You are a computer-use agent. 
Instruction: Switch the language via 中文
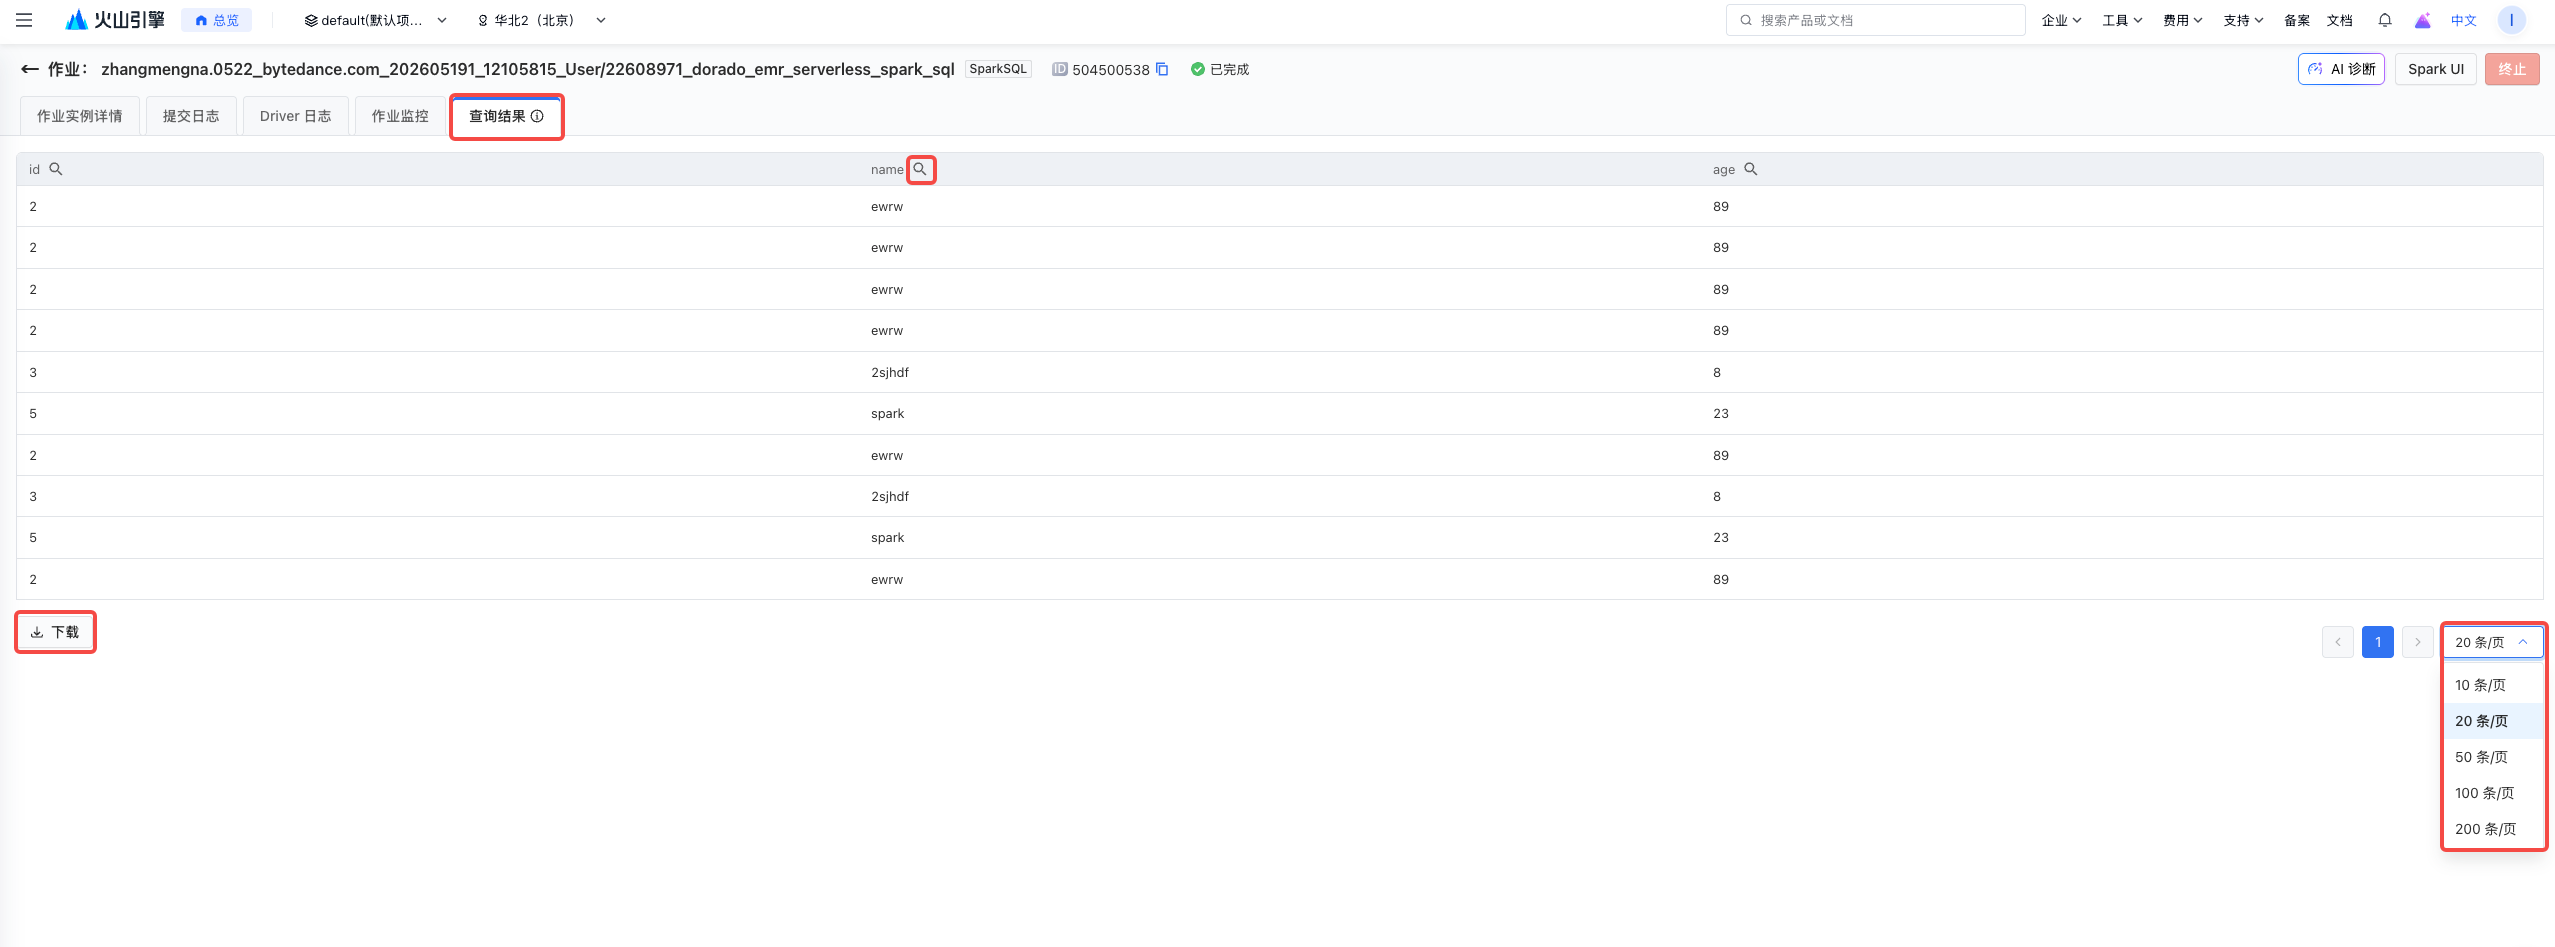coord(2463,20)
